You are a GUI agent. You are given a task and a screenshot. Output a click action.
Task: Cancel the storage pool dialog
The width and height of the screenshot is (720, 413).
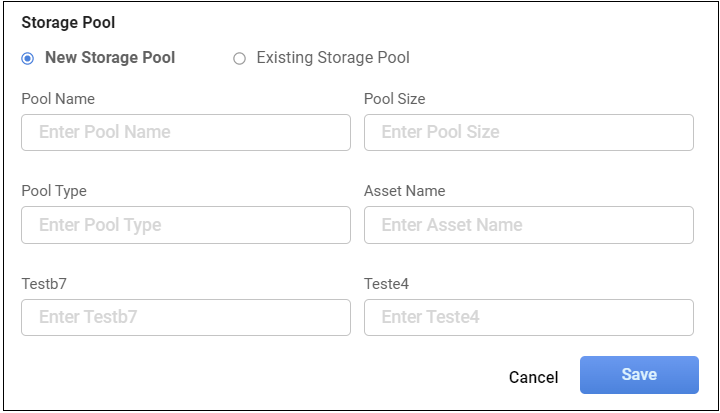[533, 377]
